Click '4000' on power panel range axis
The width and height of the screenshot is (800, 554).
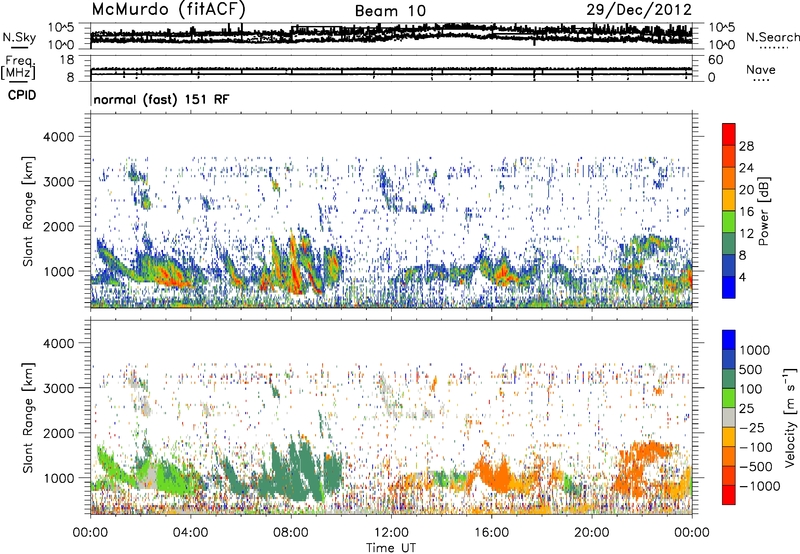(59, 137)
